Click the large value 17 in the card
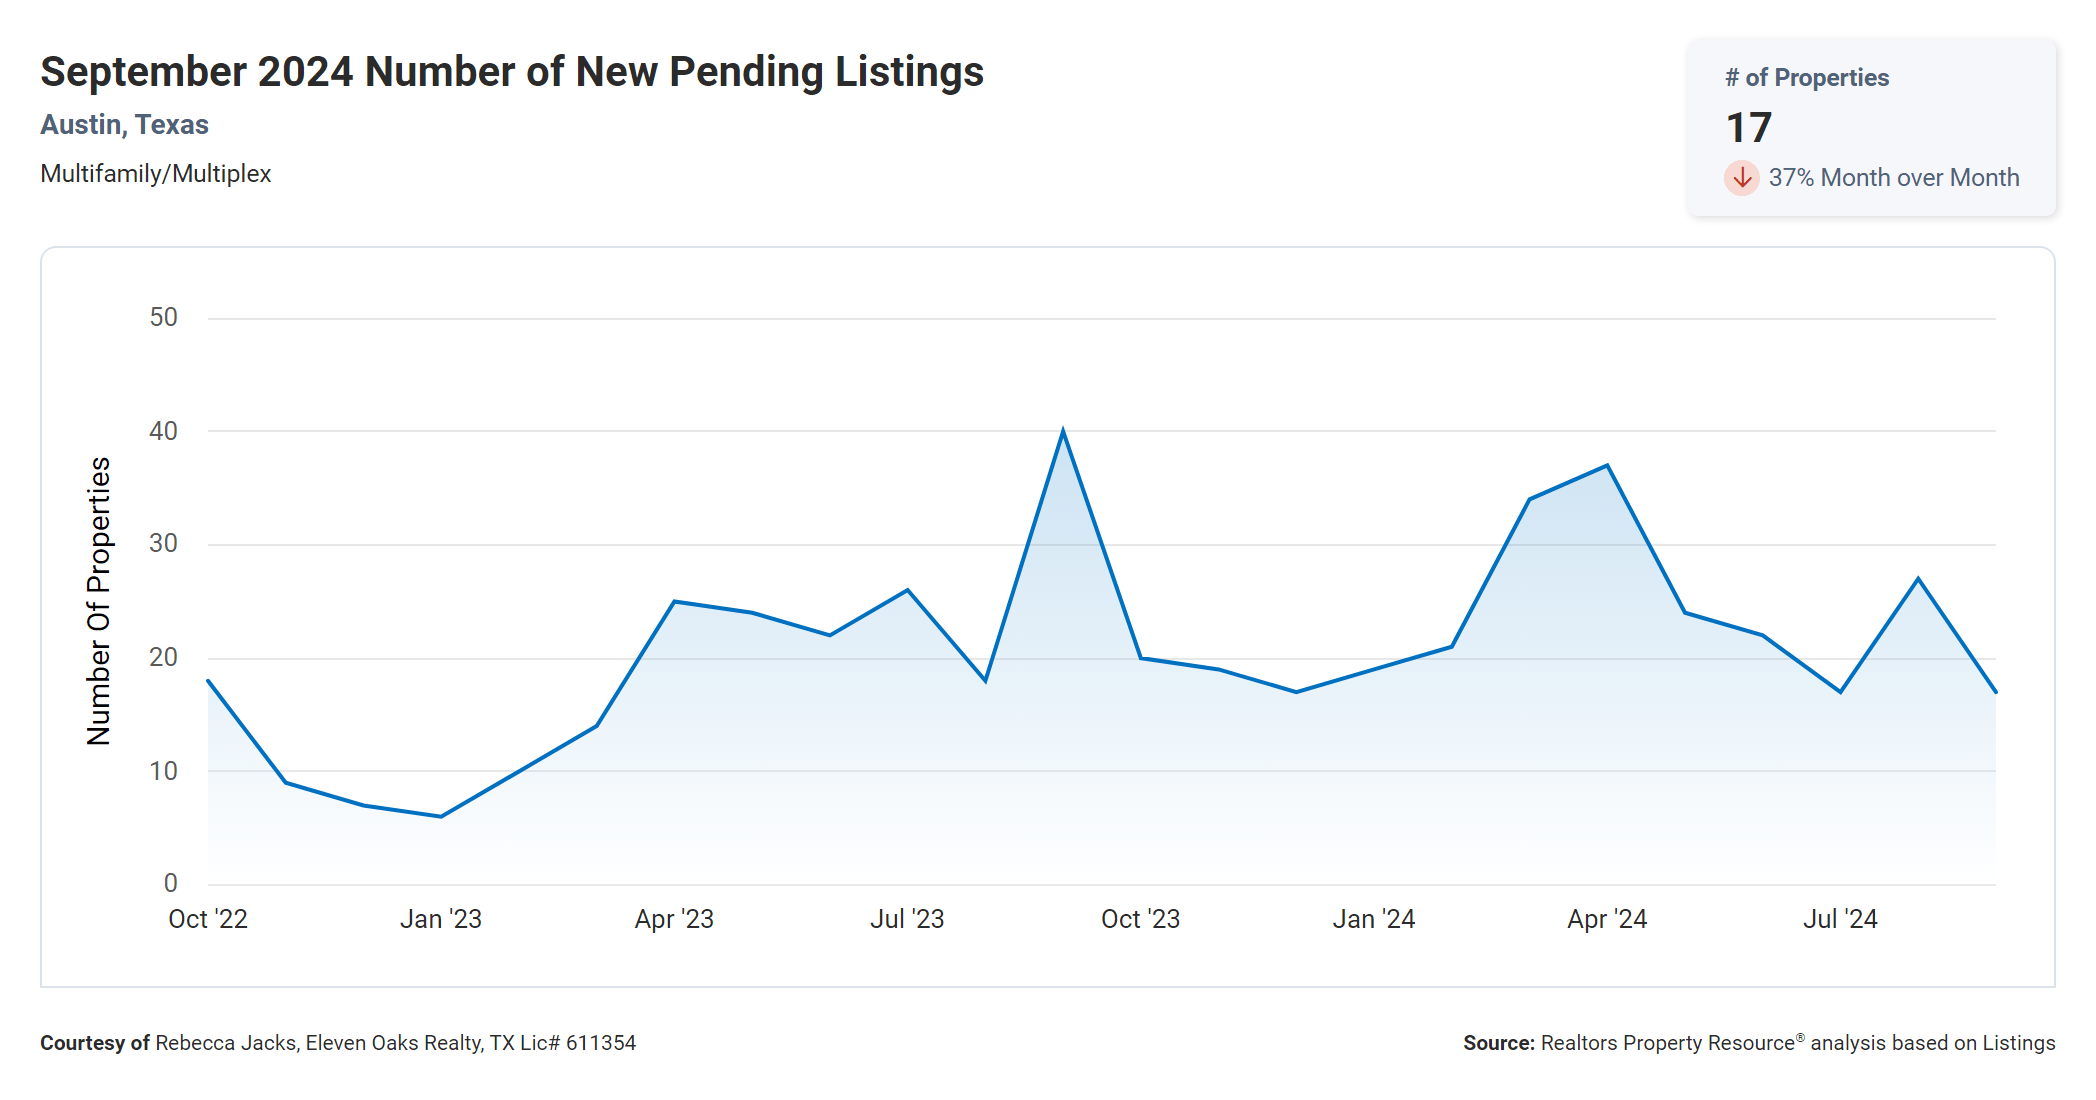2096x1100 pixels. [1749, 128]
